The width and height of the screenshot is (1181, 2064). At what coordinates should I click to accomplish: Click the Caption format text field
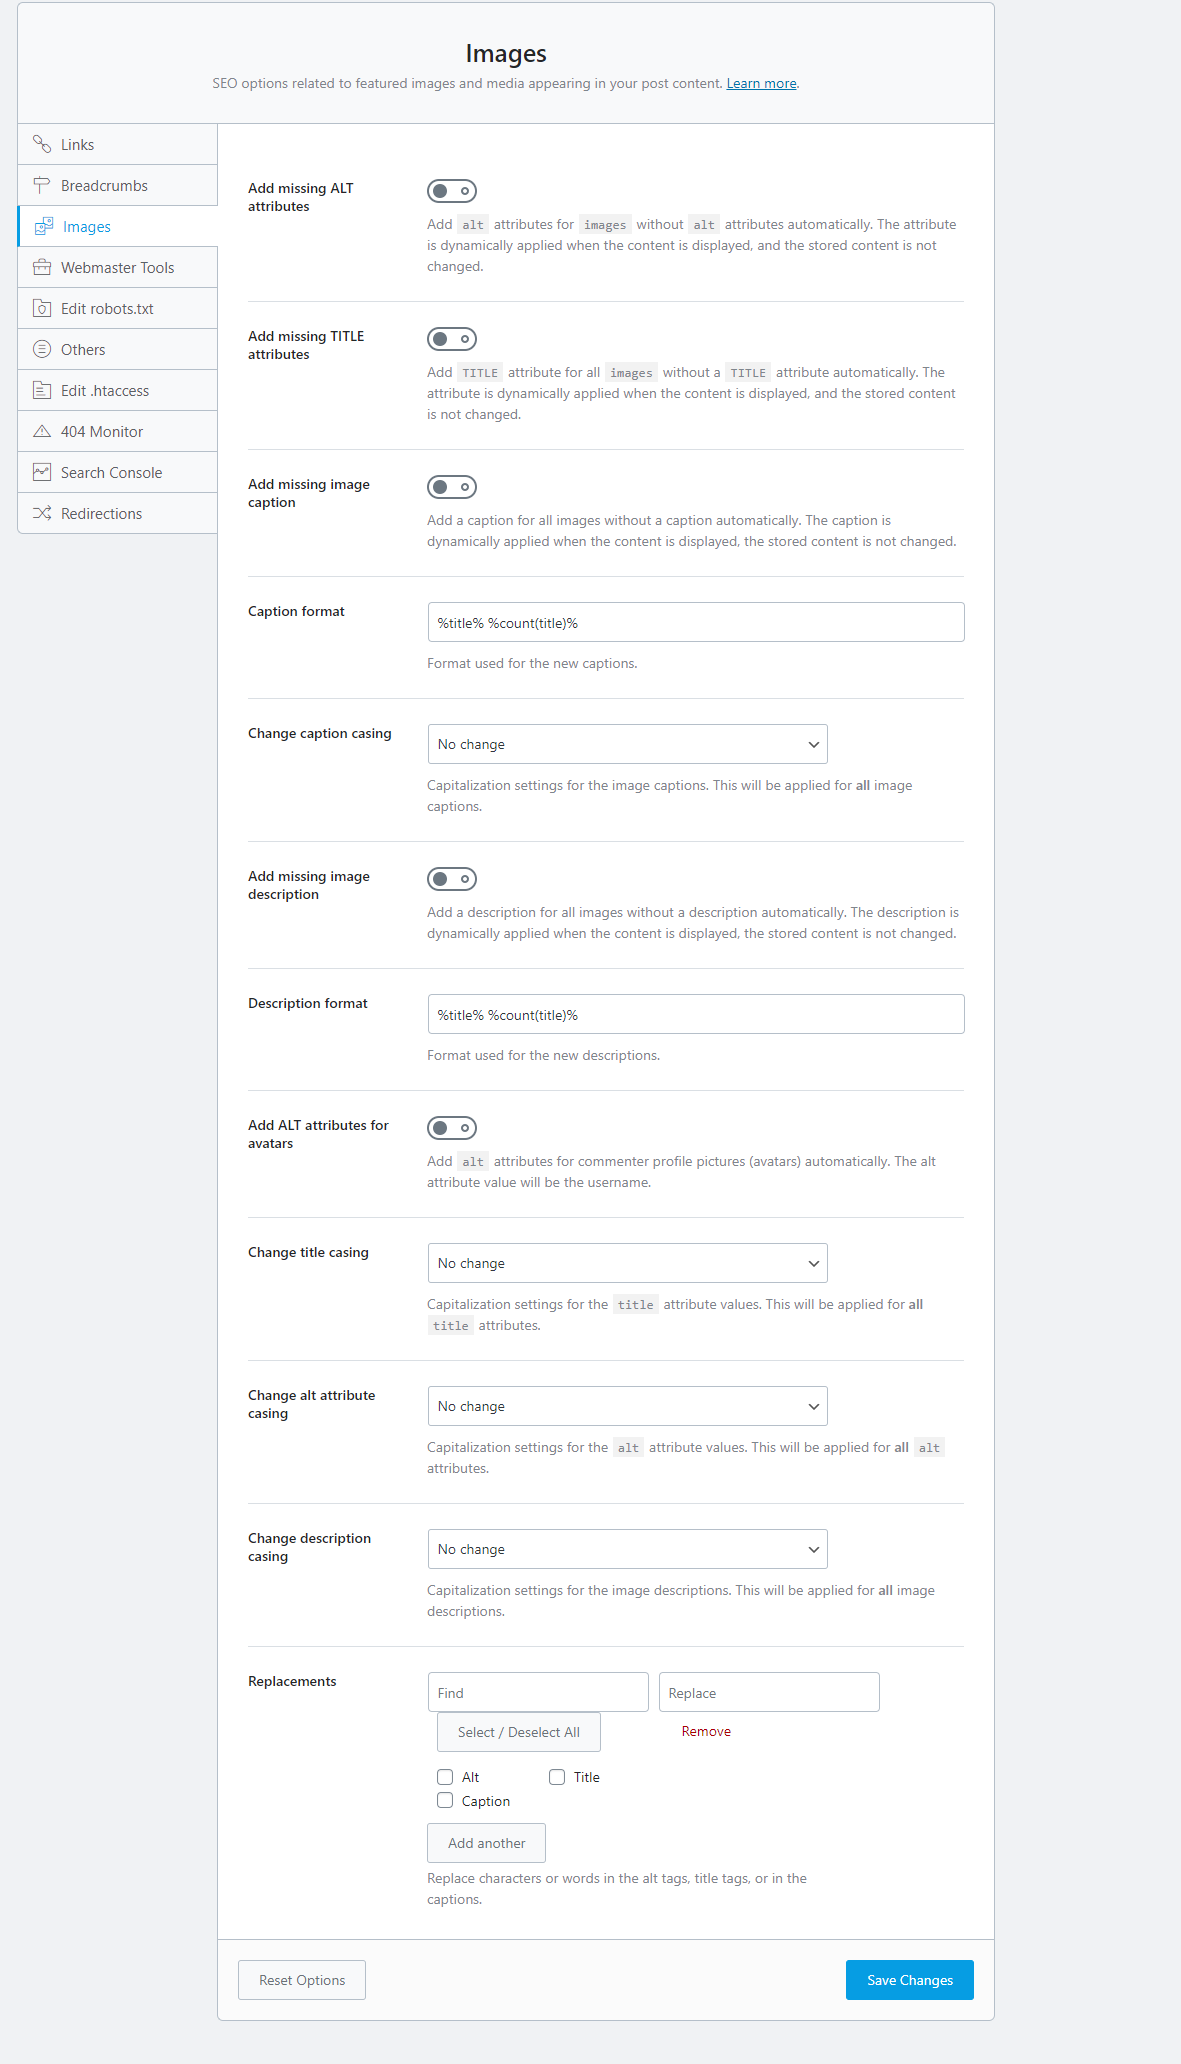[x=695, y=622]
